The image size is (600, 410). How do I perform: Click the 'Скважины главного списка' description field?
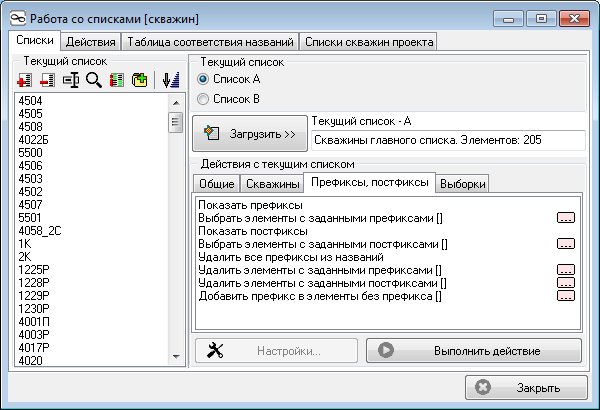click(x=448, y=140)
